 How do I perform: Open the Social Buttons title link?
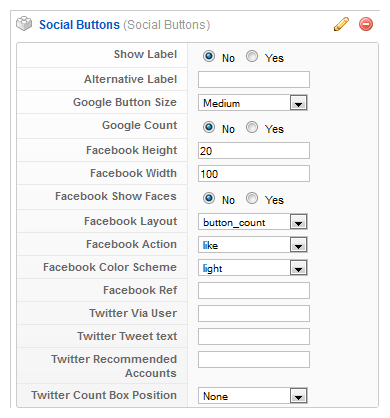click(x=79, y=25)
